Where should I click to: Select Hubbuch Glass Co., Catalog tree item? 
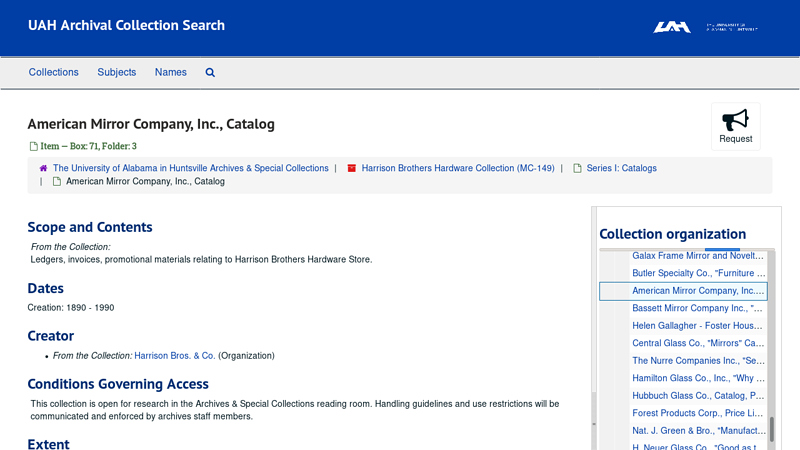click(697, 395)
